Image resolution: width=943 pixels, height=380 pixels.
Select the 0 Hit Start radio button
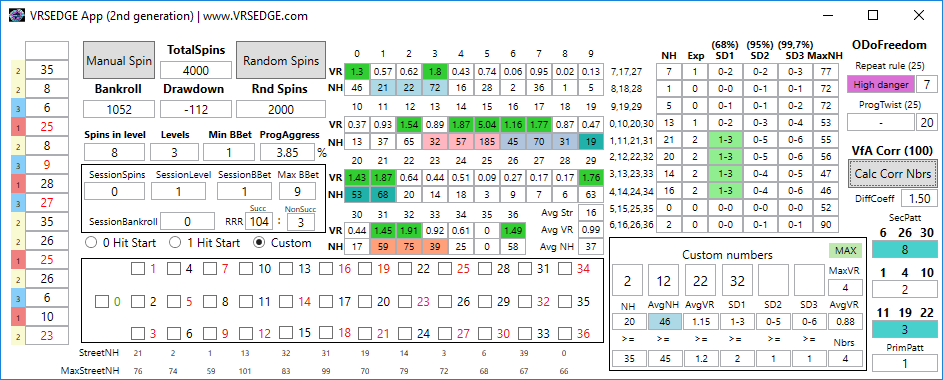click(x=91, y=243)
